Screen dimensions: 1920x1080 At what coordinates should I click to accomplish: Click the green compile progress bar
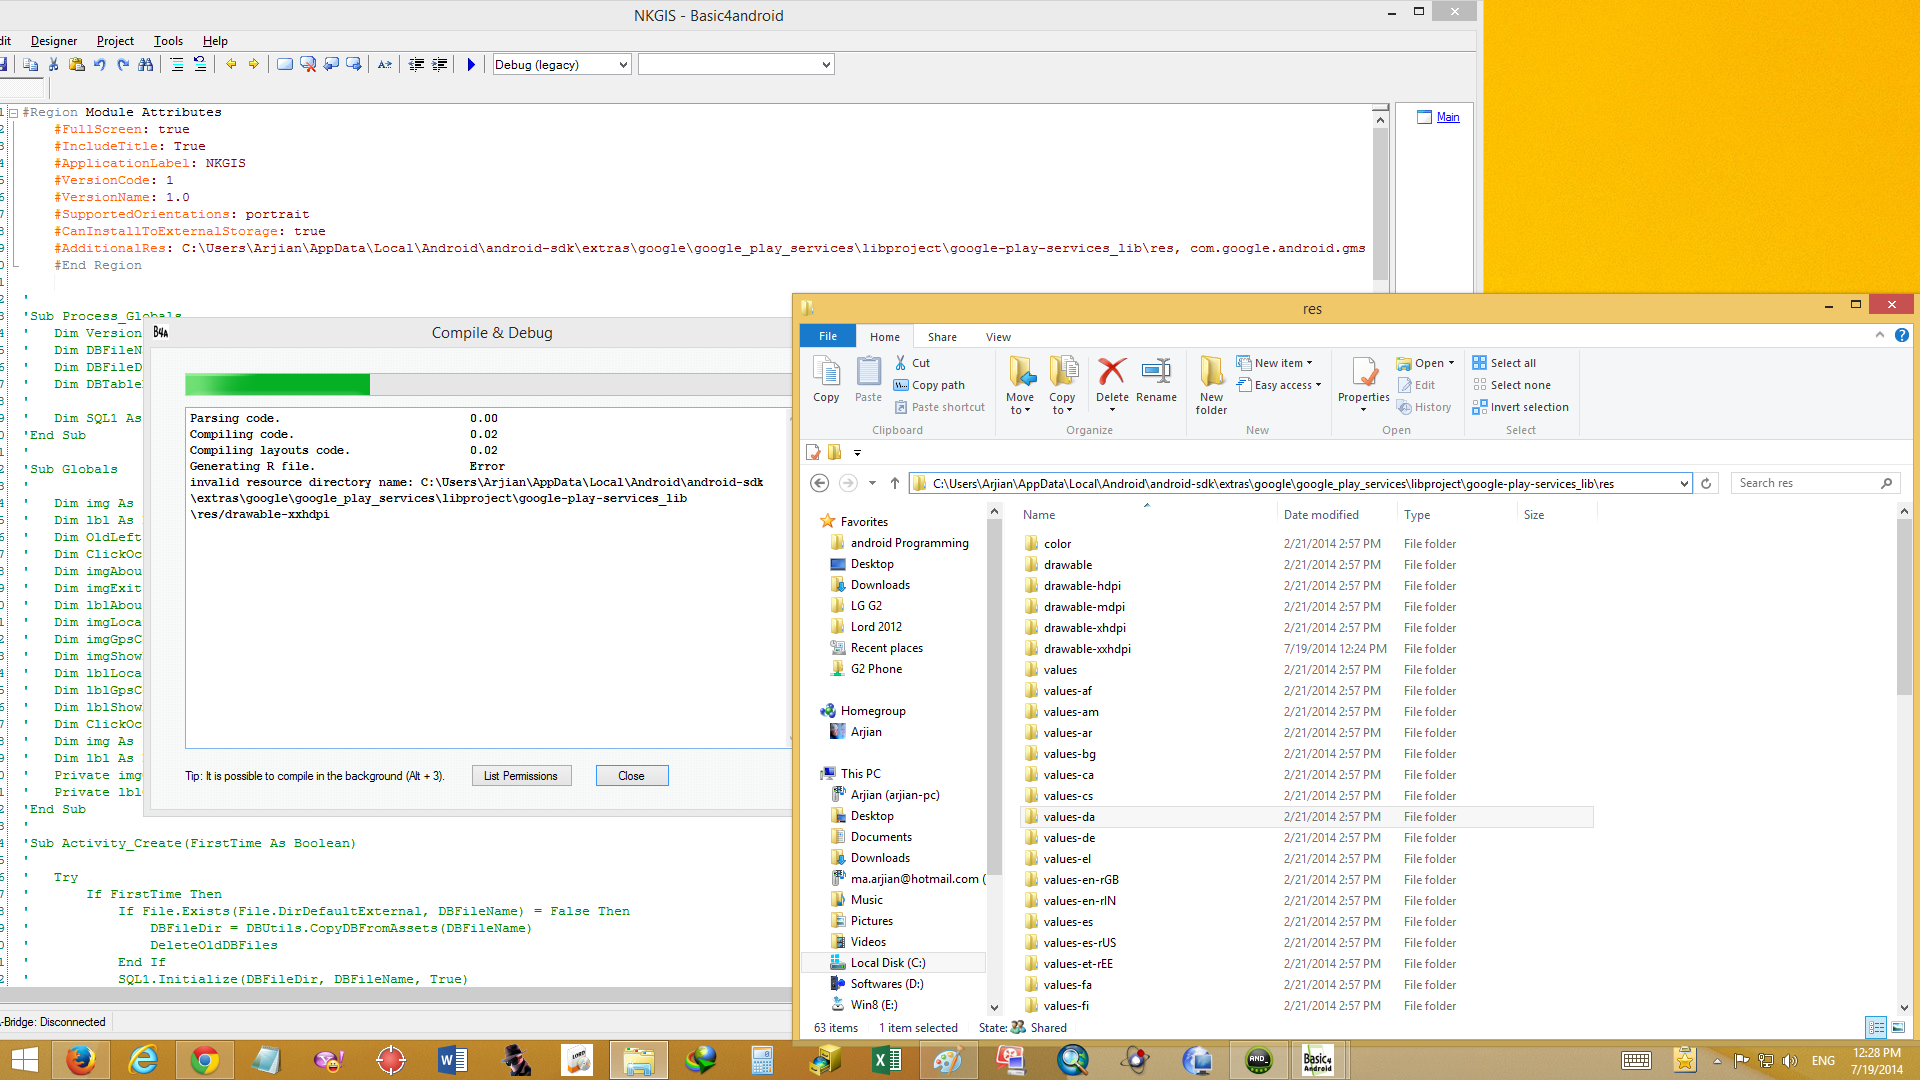coord(277,384)
